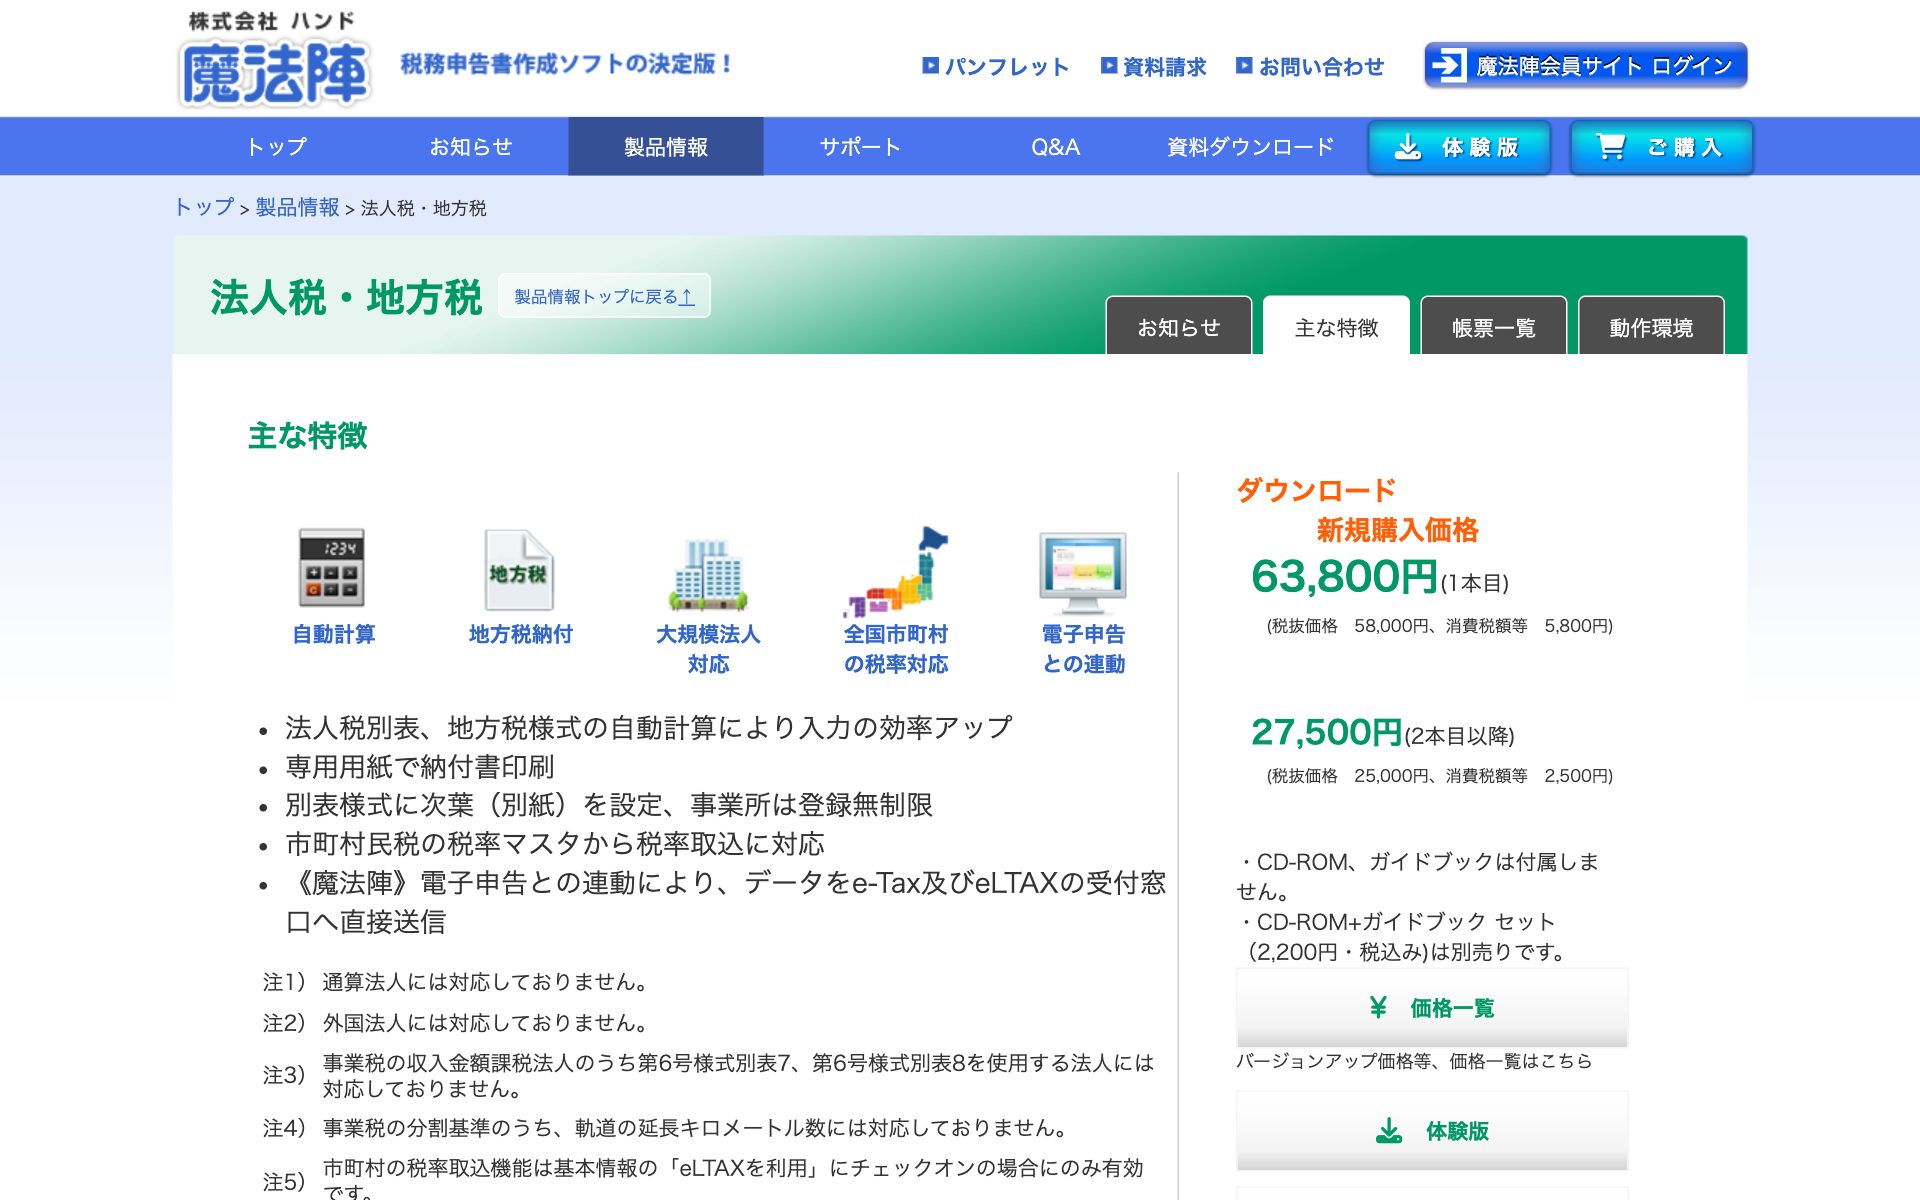Click the shopping cart icon in ご購入 button

(x=1611, y=147)
